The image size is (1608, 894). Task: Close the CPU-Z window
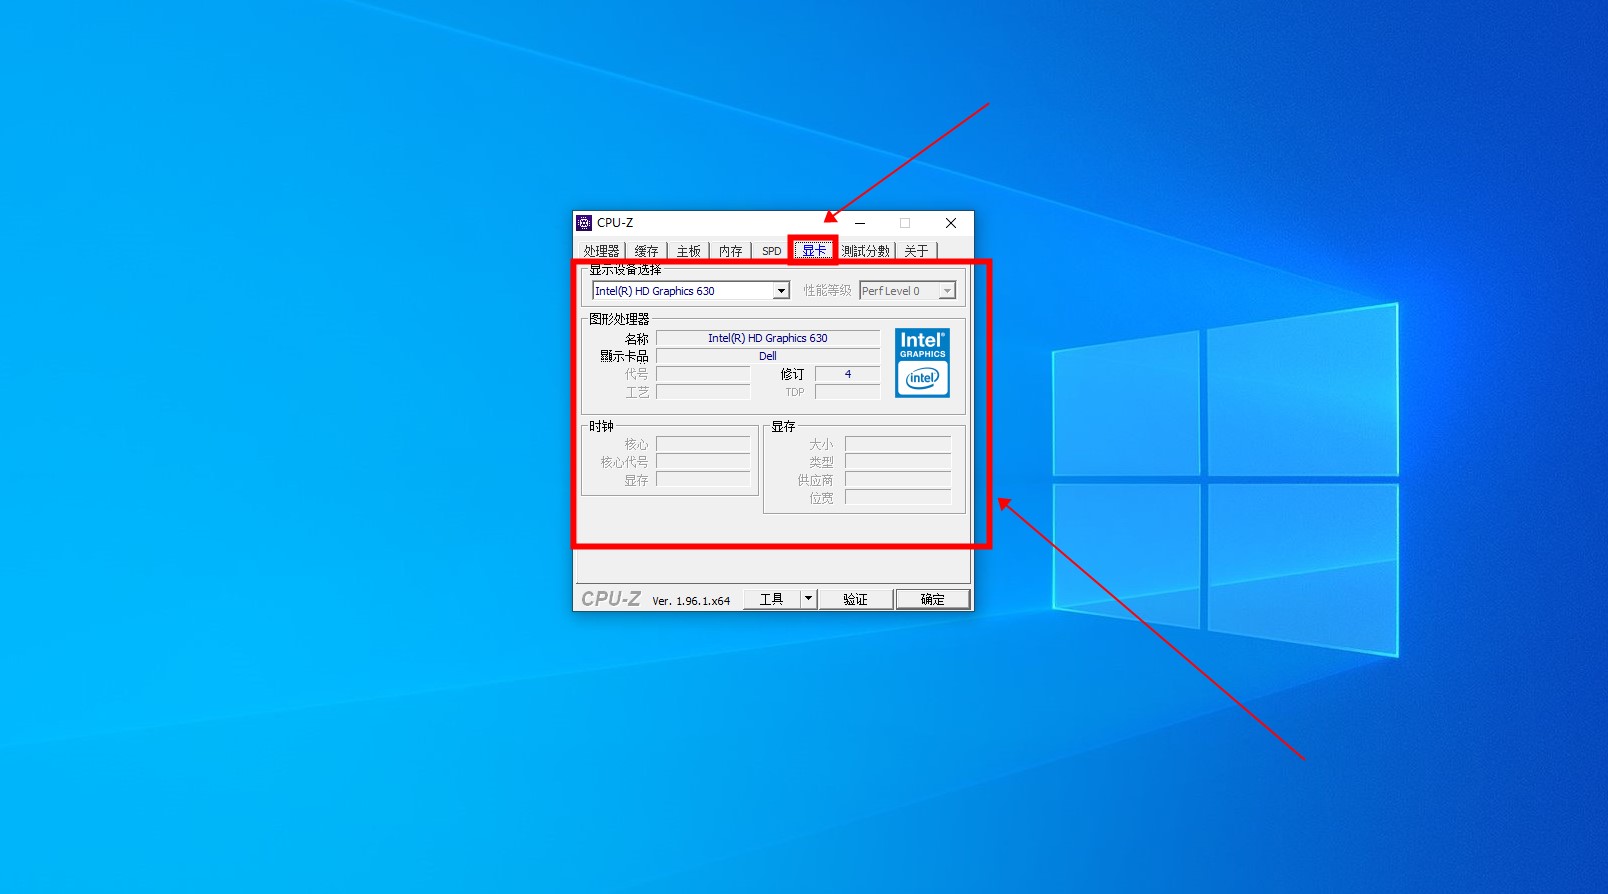(951, 223)
